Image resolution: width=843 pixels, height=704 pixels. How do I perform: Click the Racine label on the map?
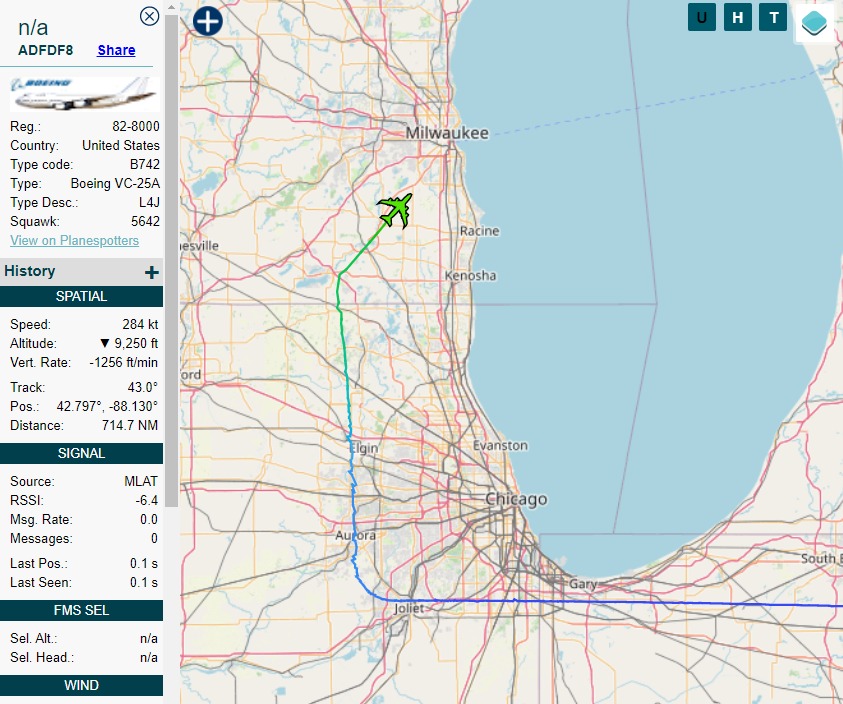480,231
